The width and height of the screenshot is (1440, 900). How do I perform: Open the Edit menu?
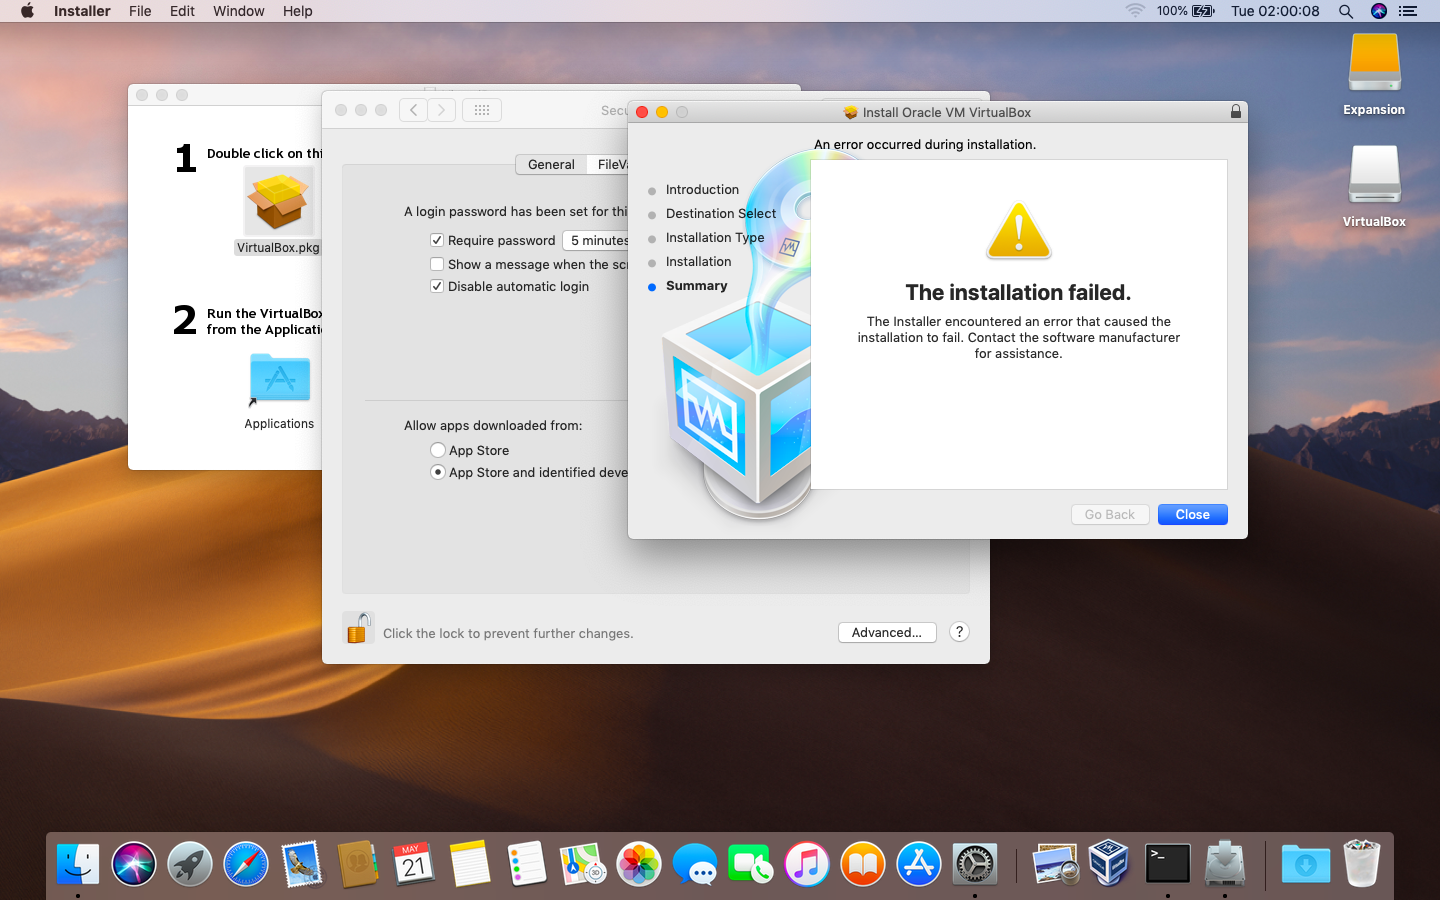click(x=182, y=11)
